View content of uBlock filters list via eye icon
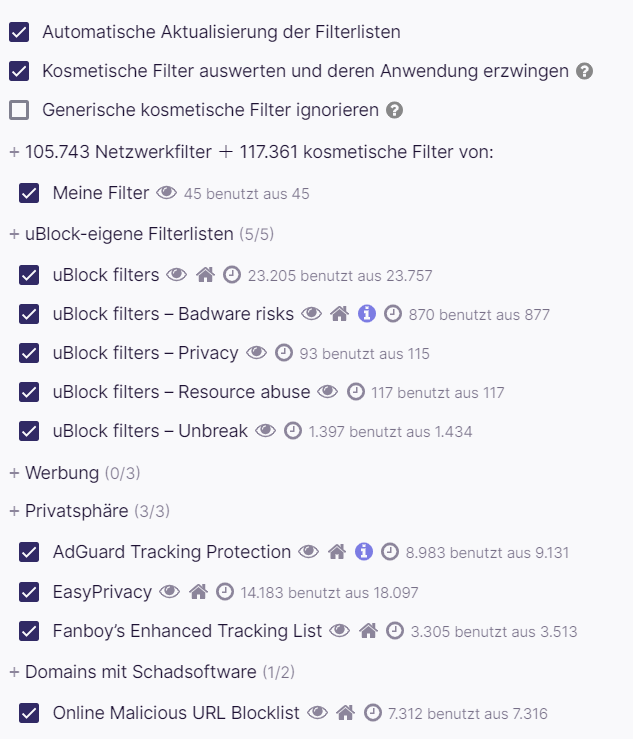633x739 pixels. click(x=177, y=274)
